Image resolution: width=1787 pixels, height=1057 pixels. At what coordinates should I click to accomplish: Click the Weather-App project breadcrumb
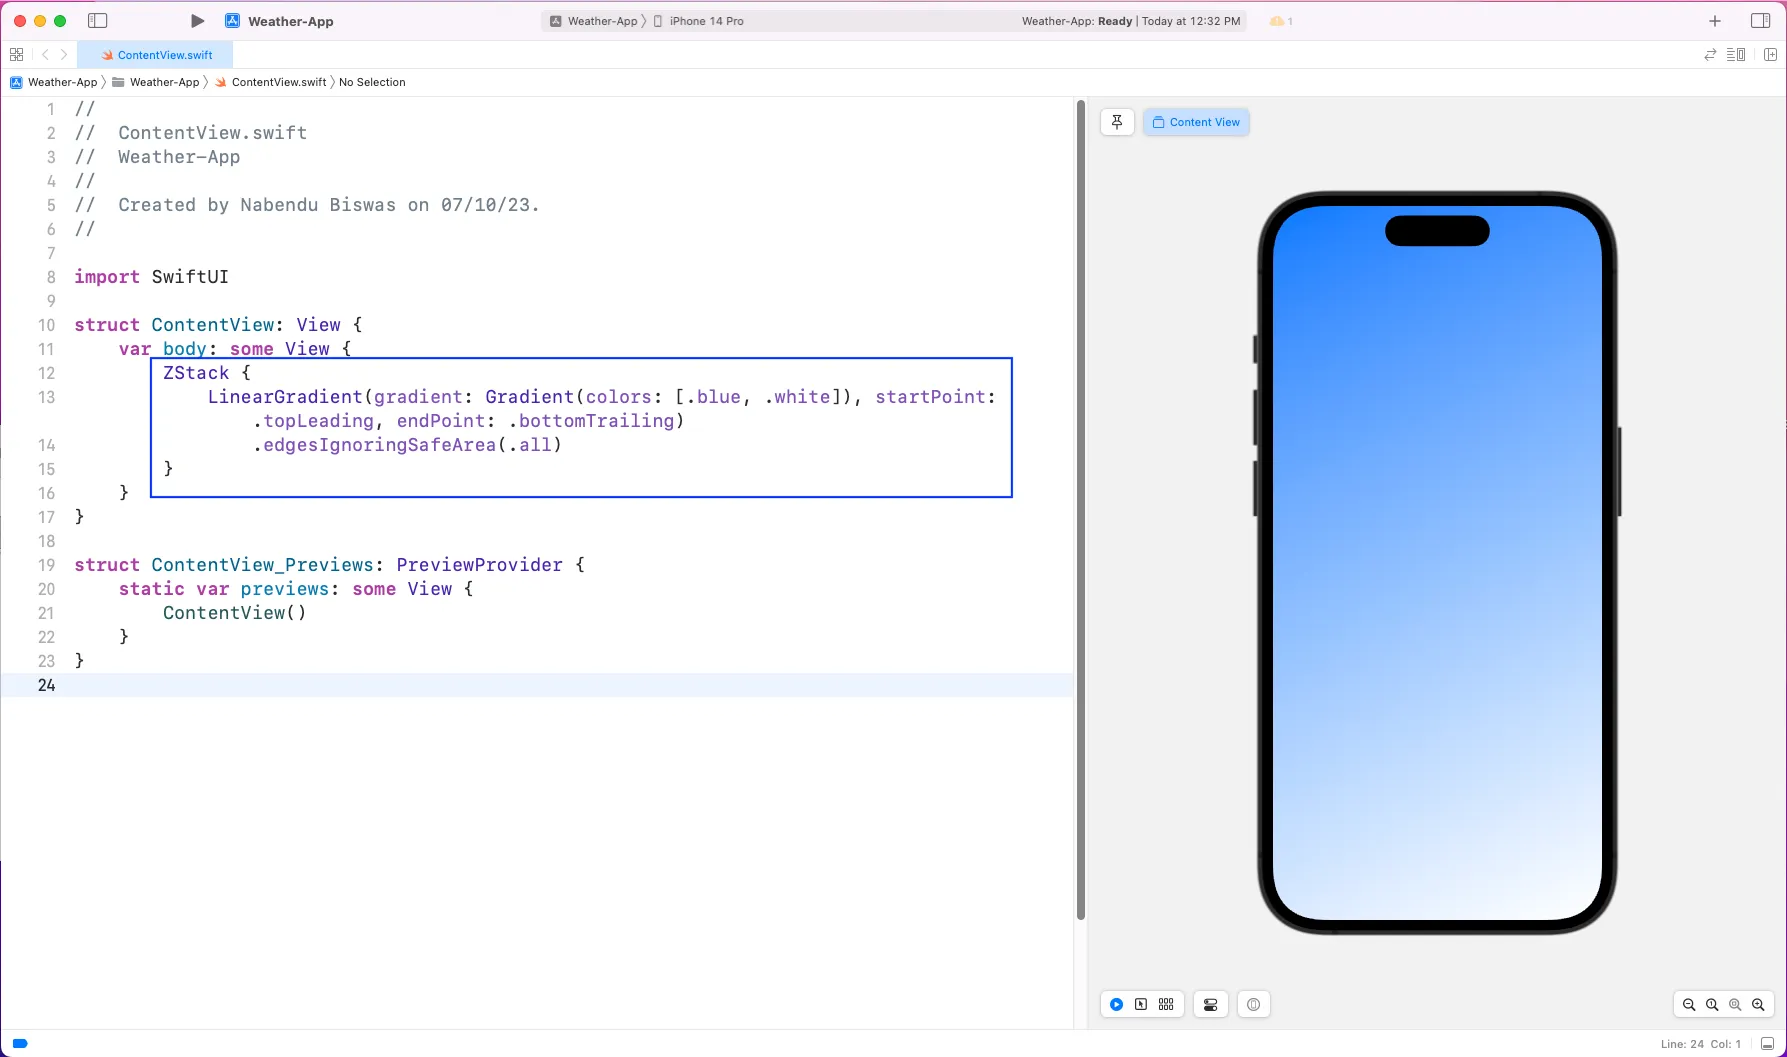tap(54, 82)
